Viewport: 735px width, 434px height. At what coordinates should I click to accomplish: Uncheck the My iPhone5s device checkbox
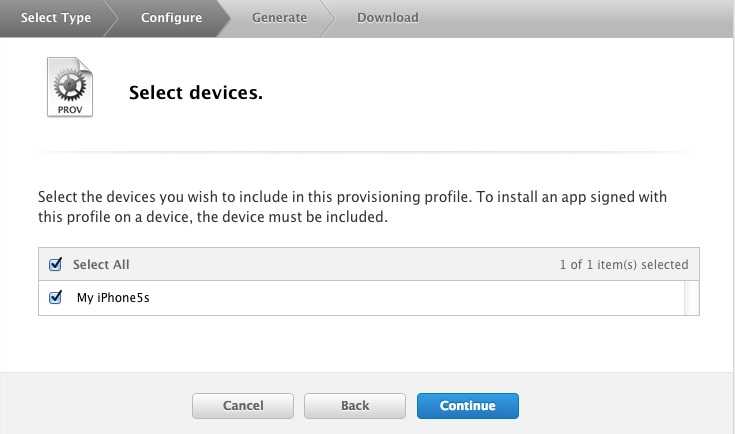pos(56,297)
